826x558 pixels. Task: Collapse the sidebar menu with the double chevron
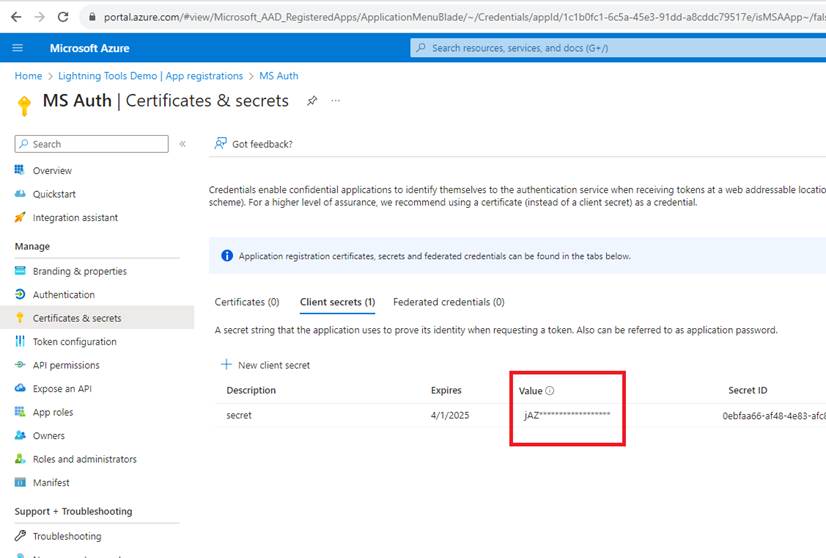pyautogui.click(x=182, y=144)
